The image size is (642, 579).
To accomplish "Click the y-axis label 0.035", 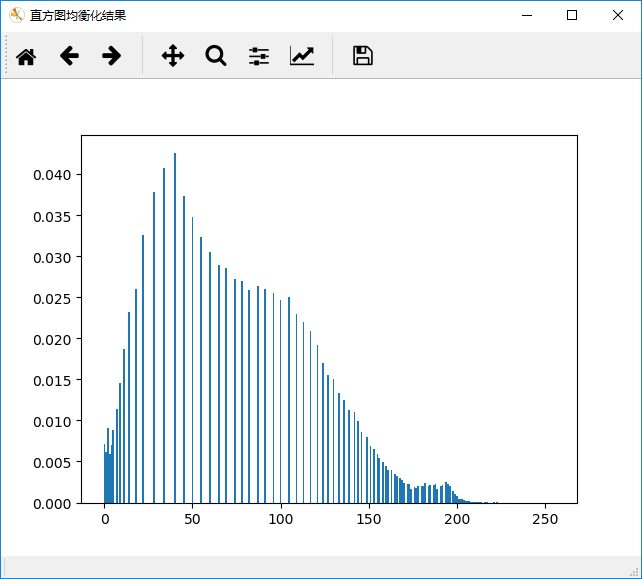I will click(x=52, y=216).
